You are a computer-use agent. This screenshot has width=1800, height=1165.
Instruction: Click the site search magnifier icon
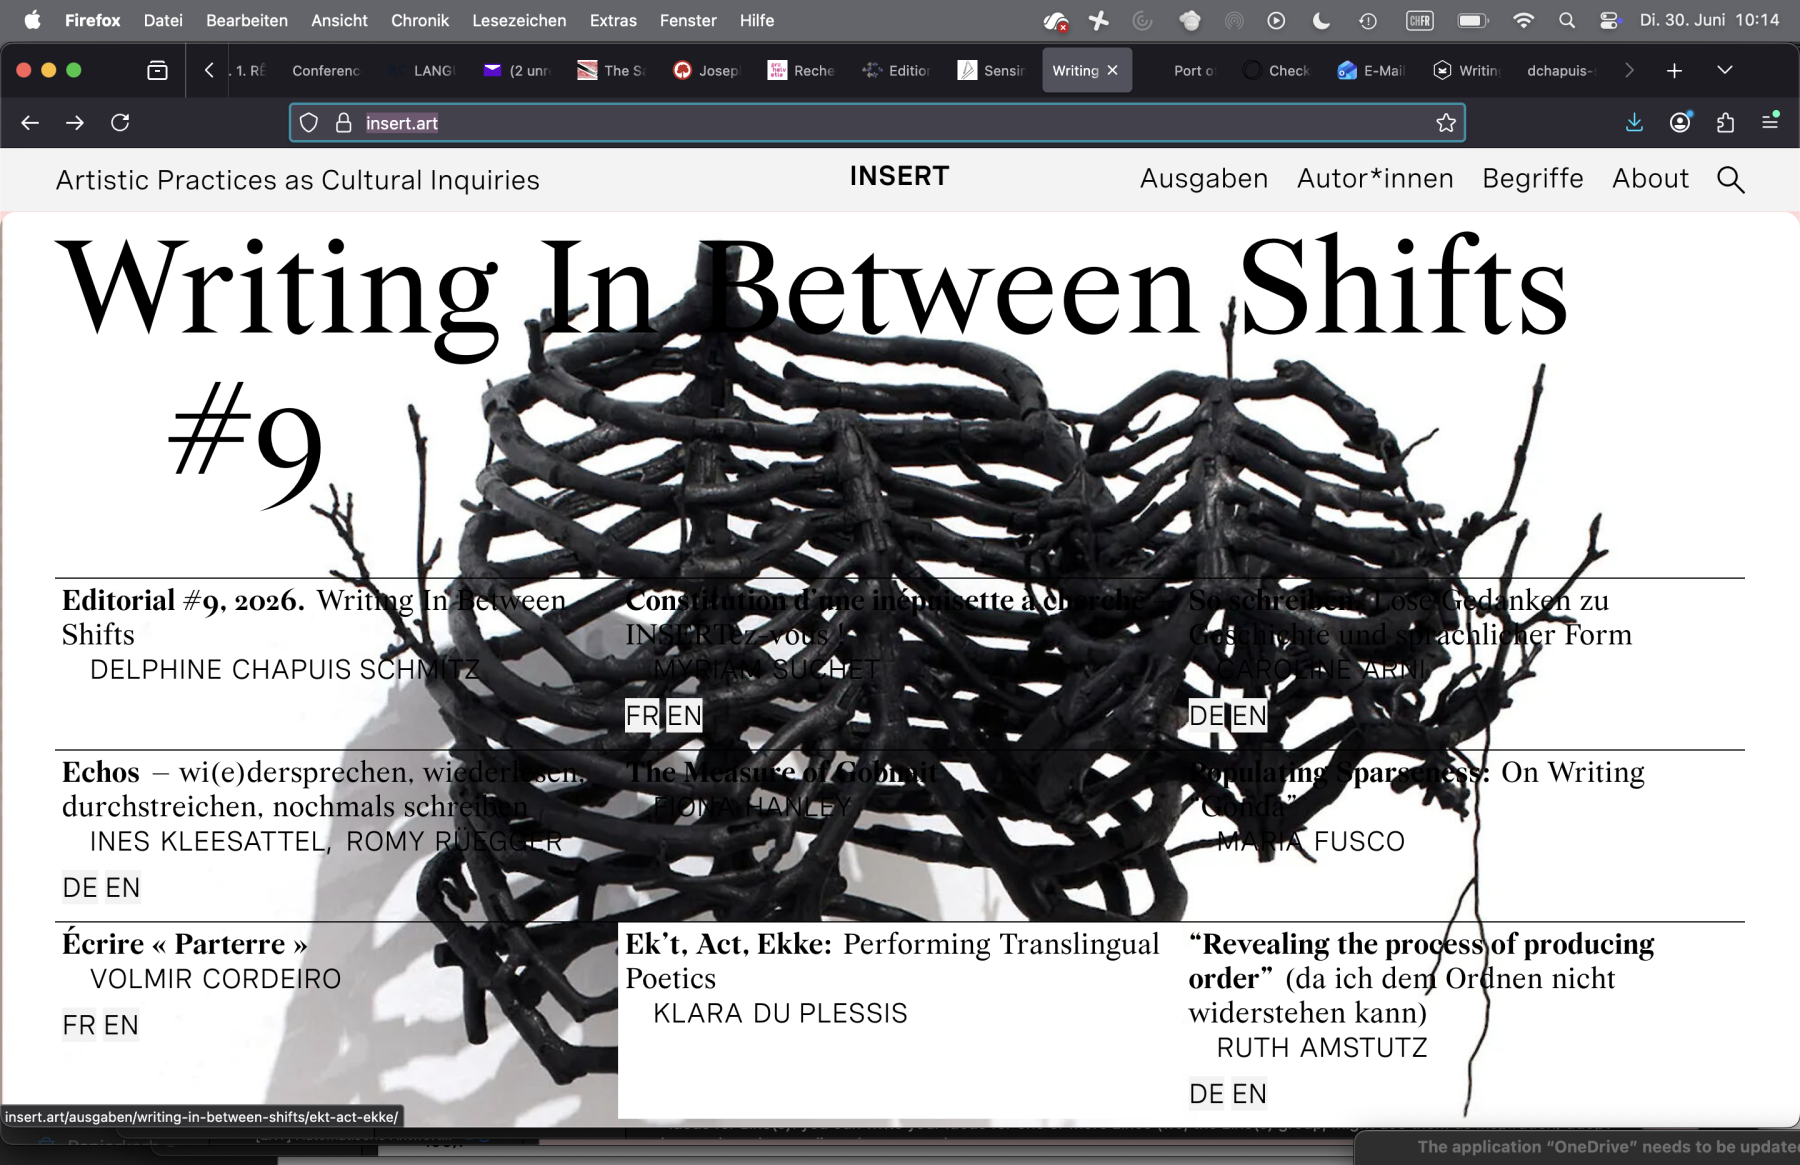(x=1730, y=180)
